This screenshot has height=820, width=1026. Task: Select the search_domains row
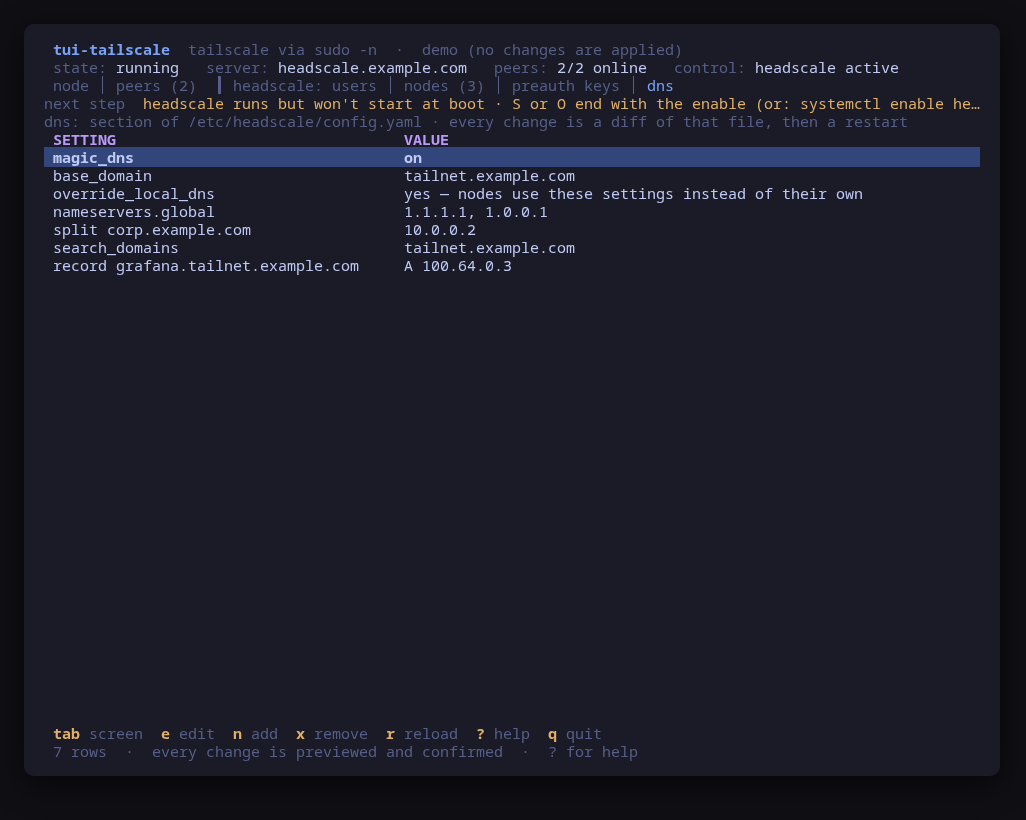[x=512, y=248]
